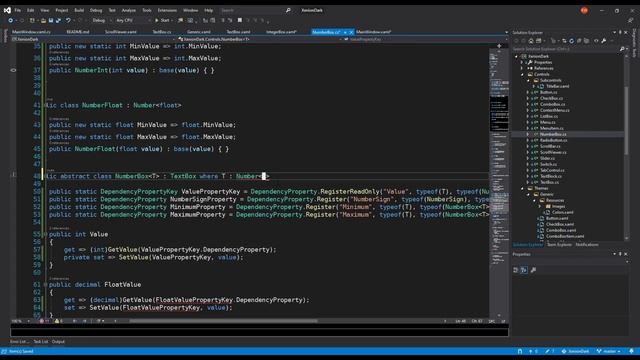
Task: Click the Visual Studio logo icon
Action: 7,10
